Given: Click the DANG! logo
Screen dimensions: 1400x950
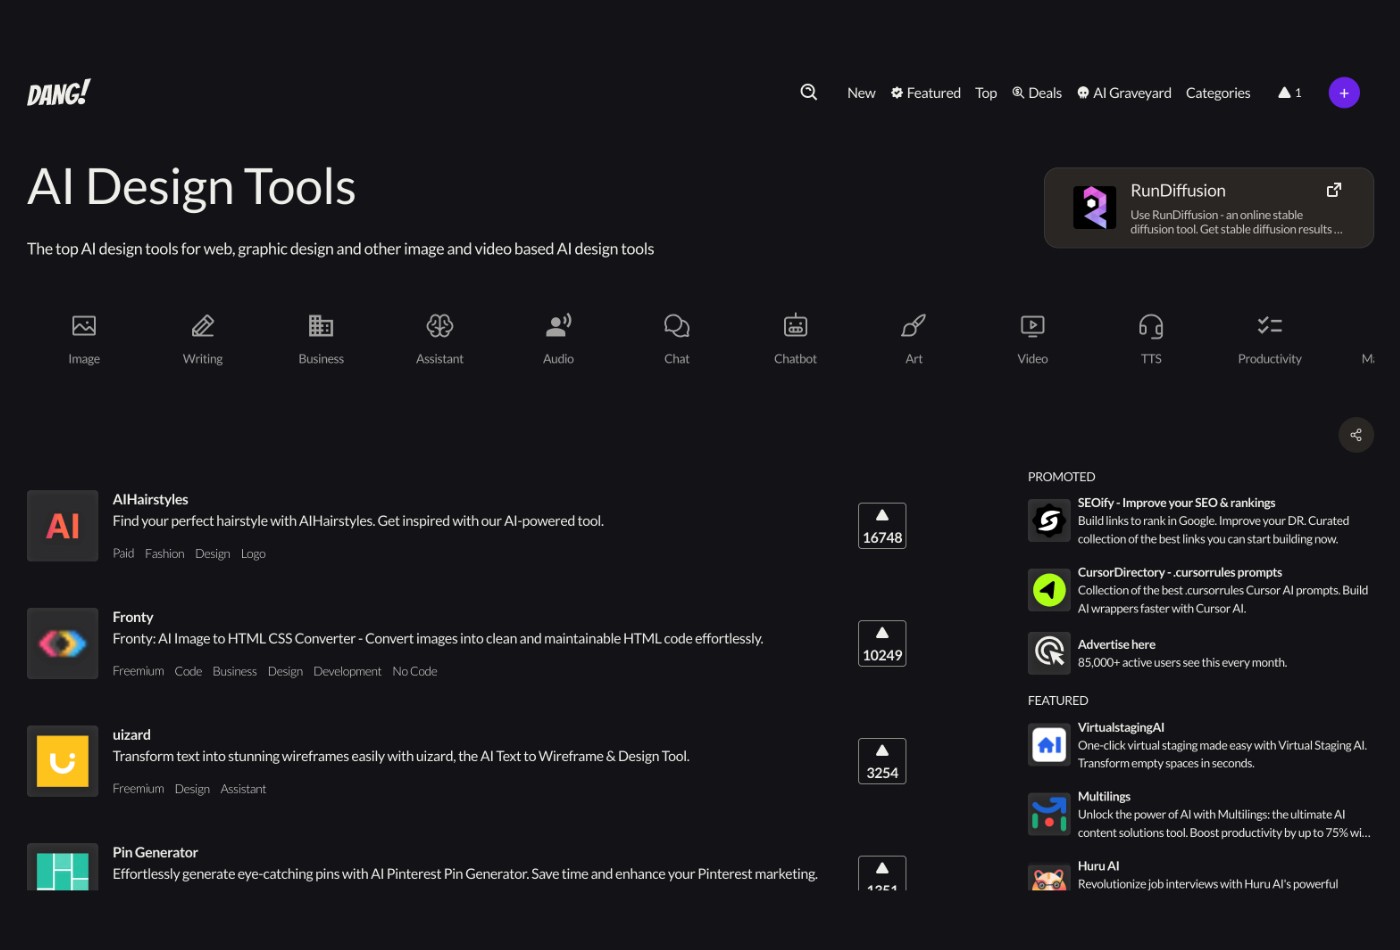Looking at the screenshot, I should point(59,93).
